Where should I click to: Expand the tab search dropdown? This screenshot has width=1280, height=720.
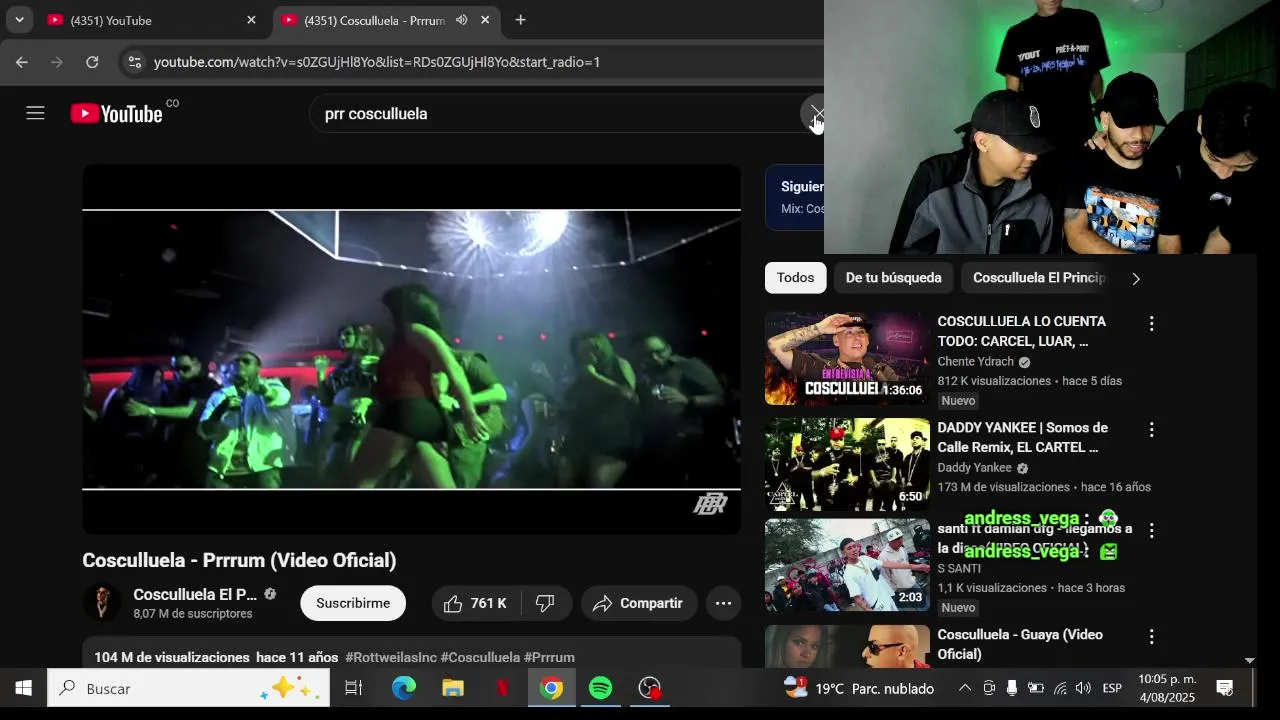[19, 20]
